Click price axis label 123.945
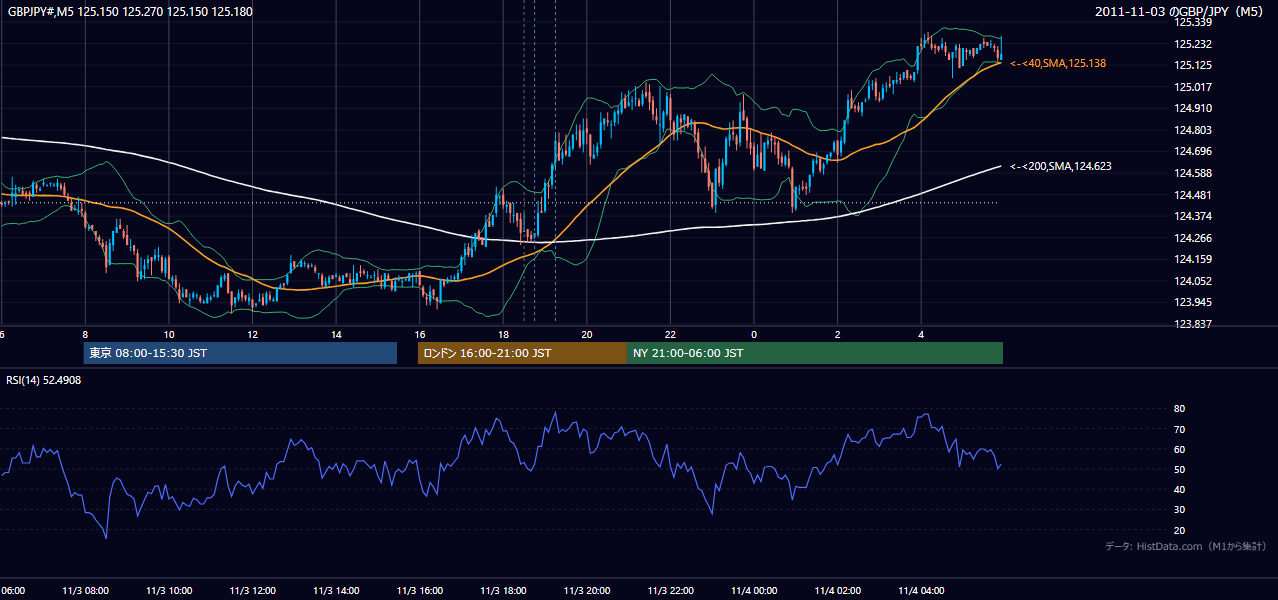 (x=1193, y=302)
